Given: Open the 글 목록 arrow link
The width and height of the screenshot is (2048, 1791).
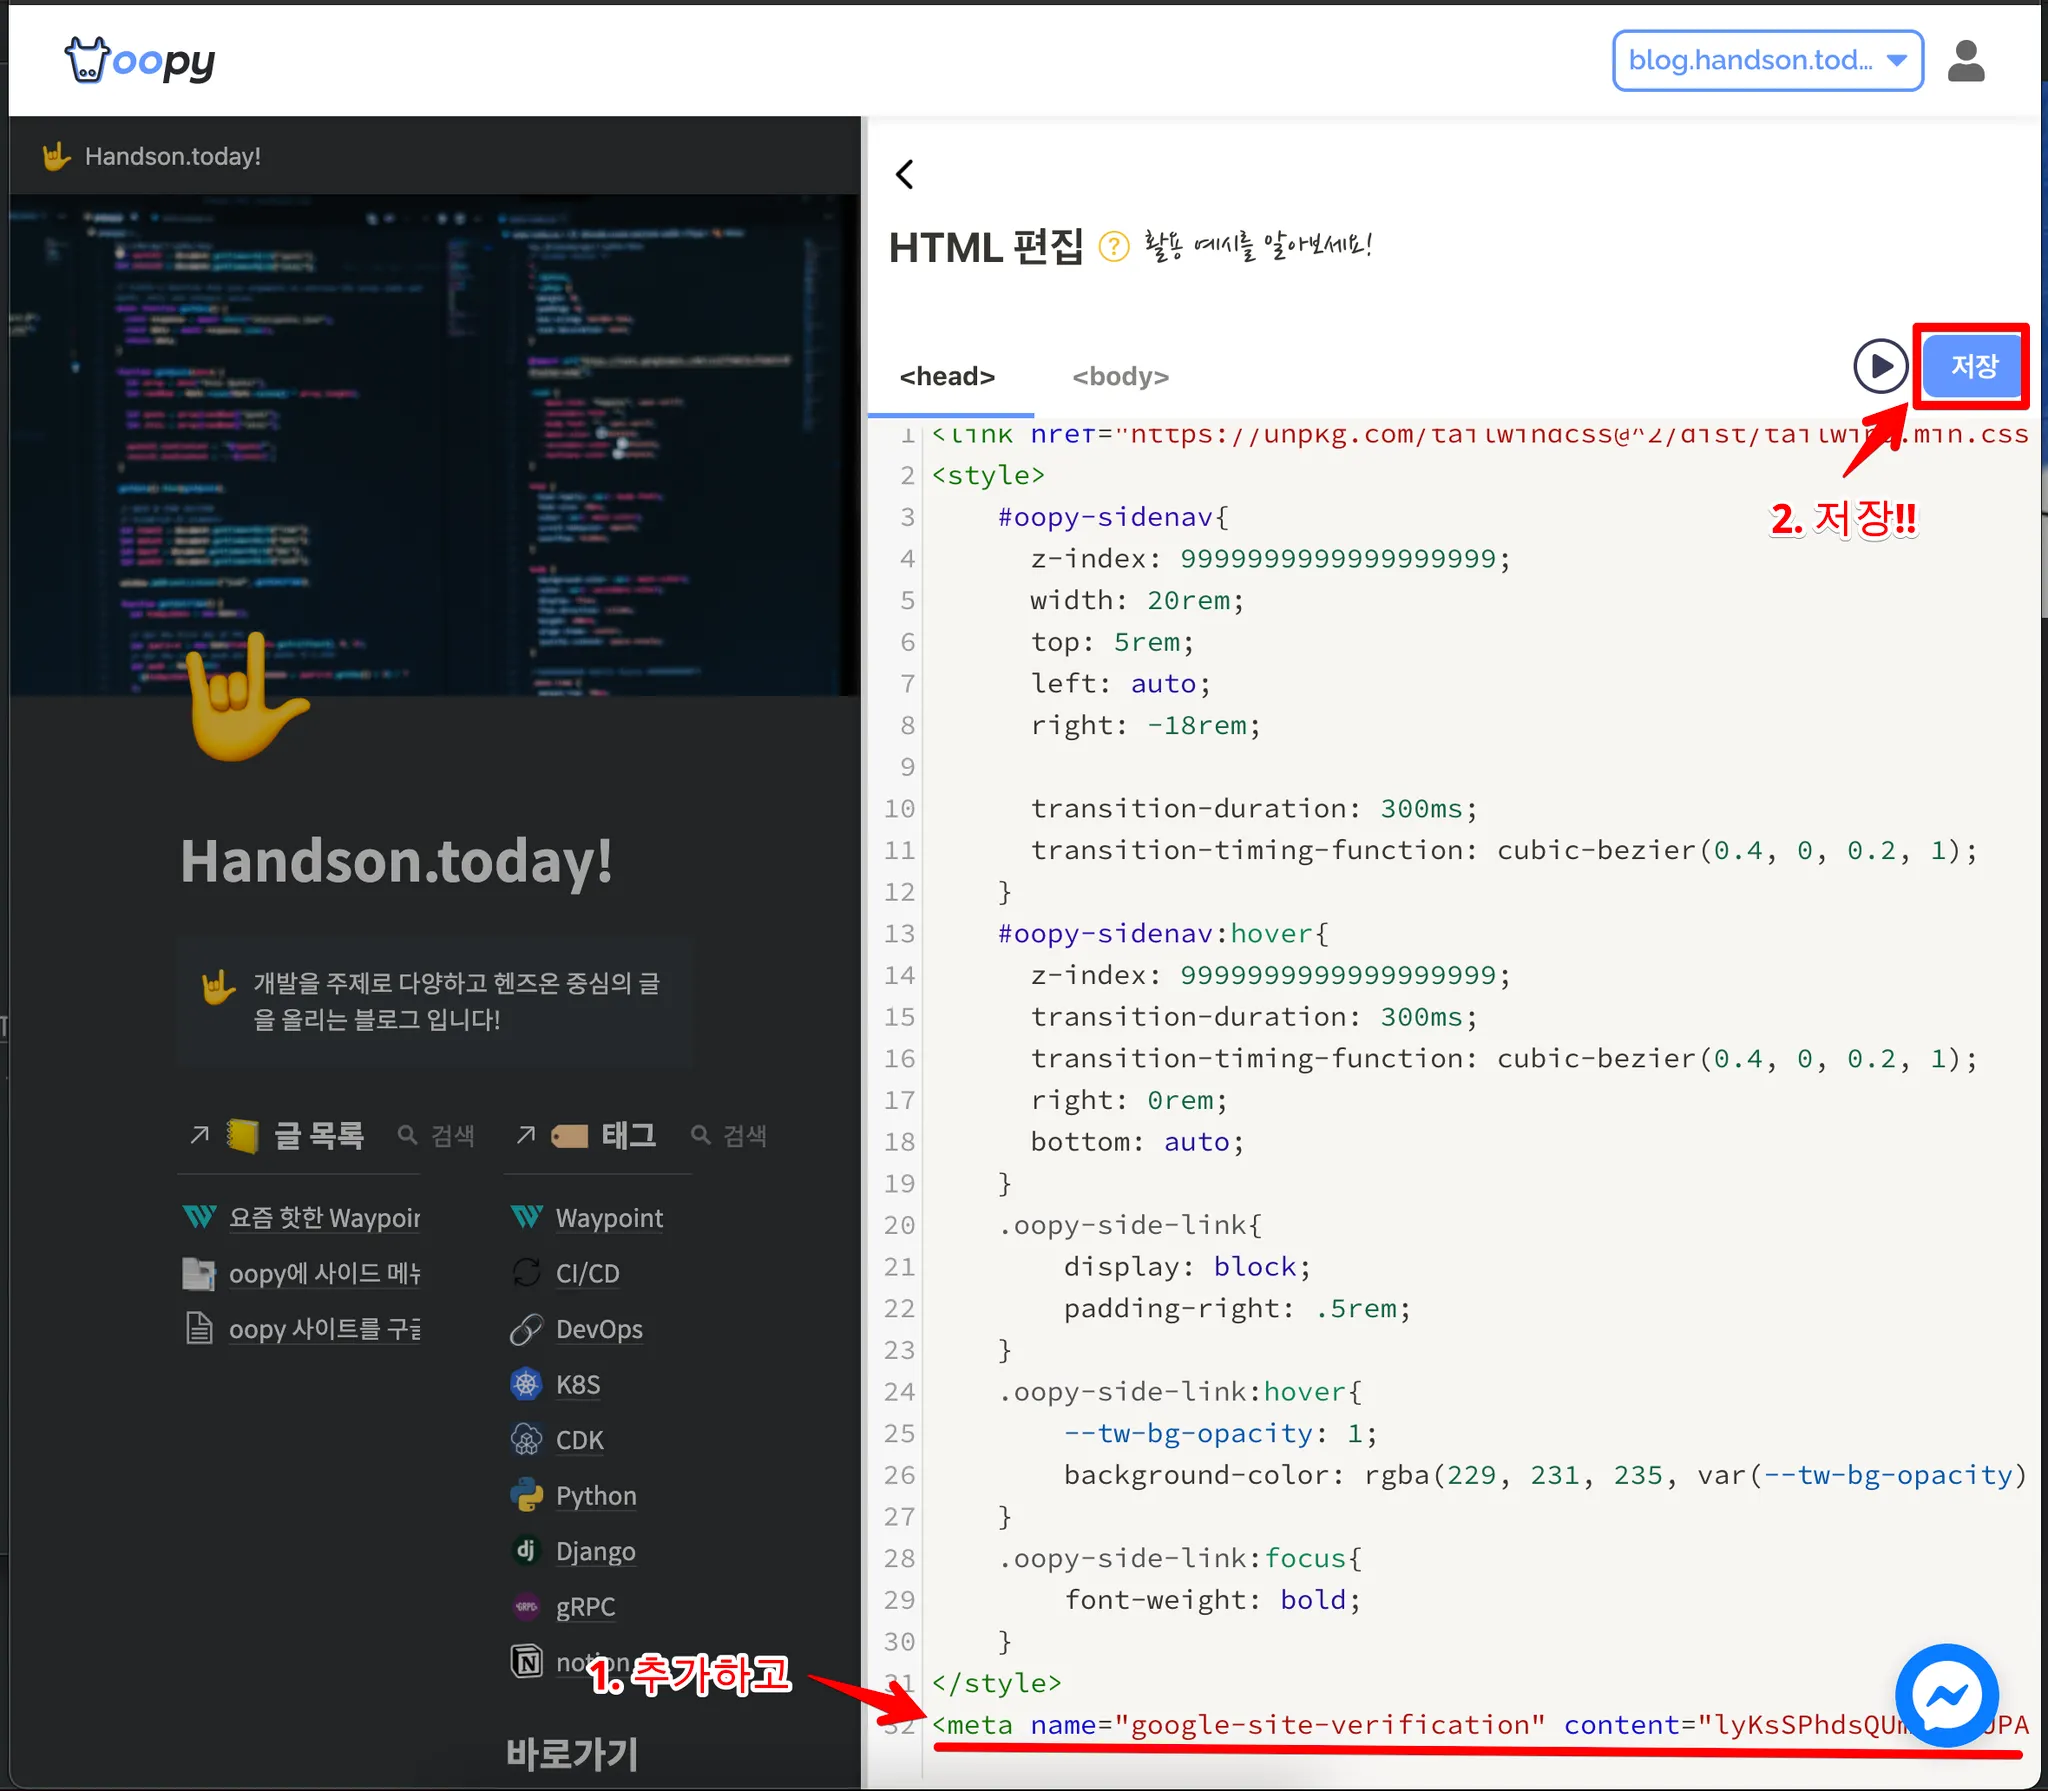Looking at the screenshot, I should tap(200, 1135).
